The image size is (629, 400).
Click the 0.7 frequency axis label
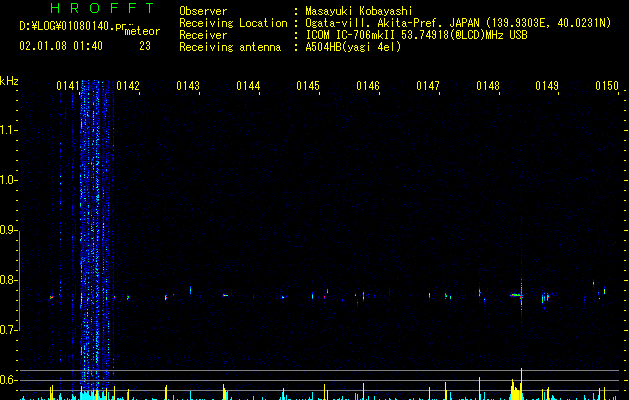9,330
